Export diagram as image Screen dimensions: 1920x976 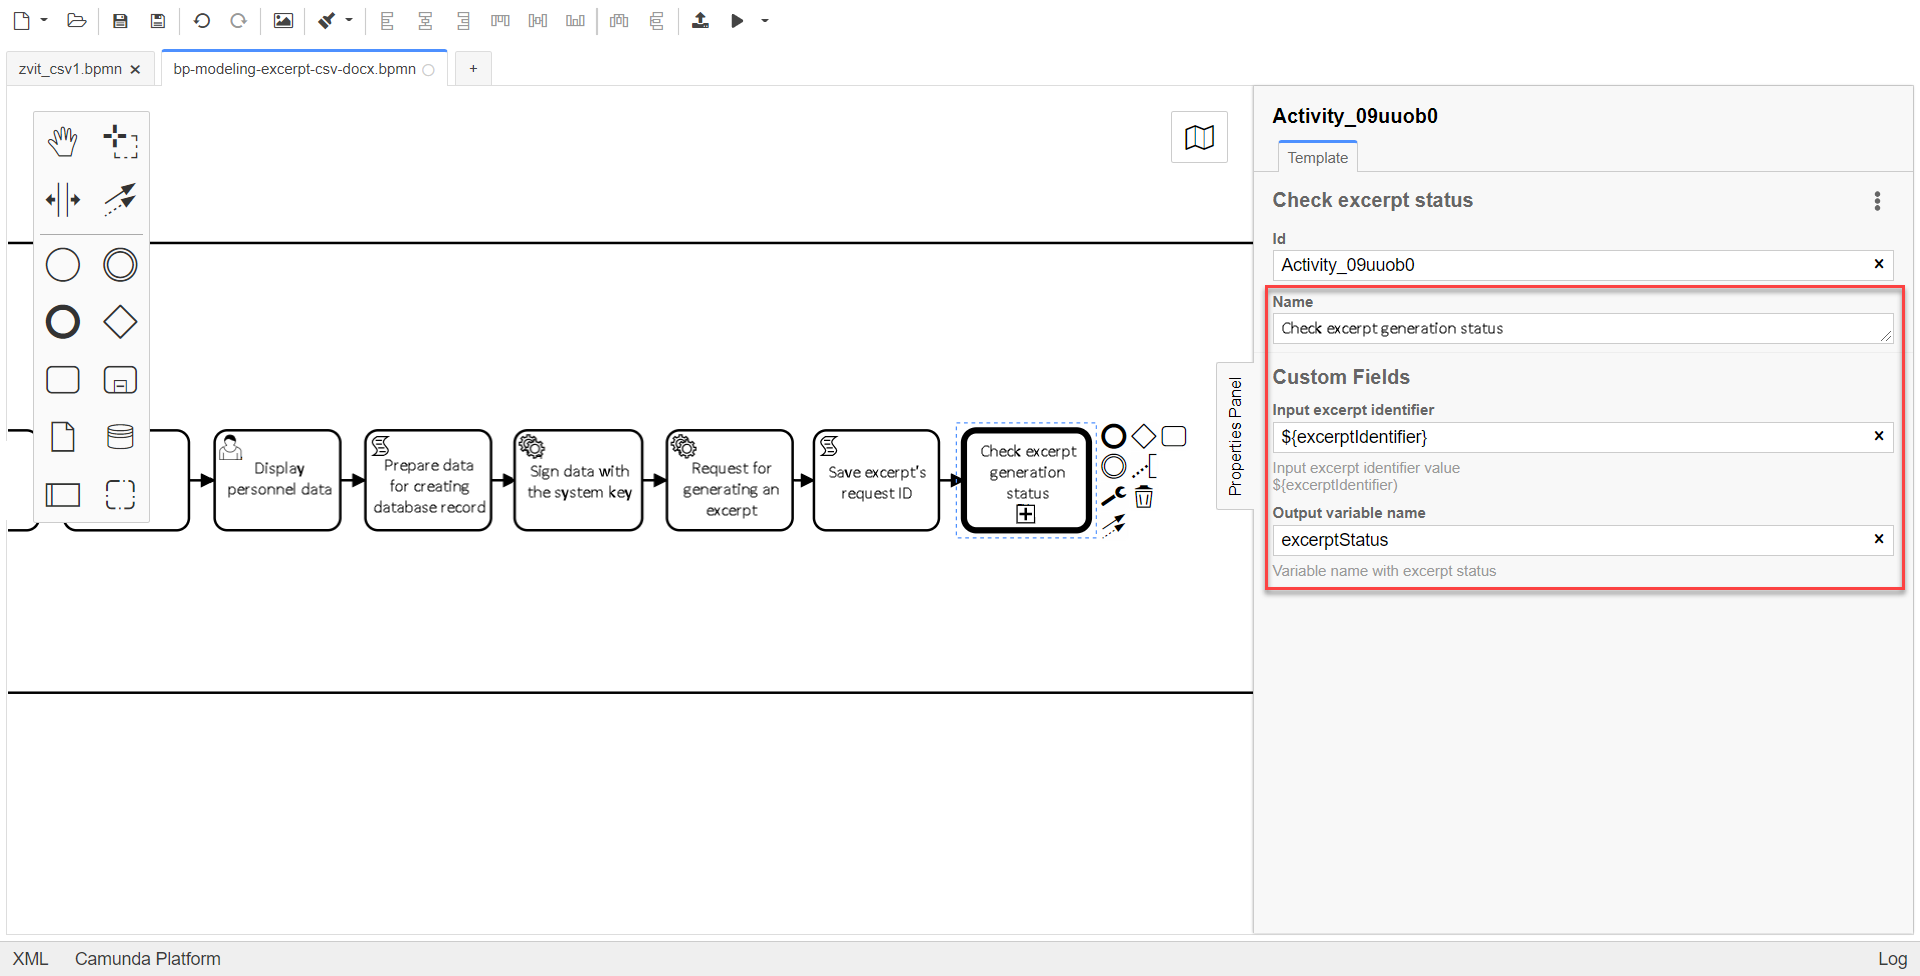click(283, 20)
